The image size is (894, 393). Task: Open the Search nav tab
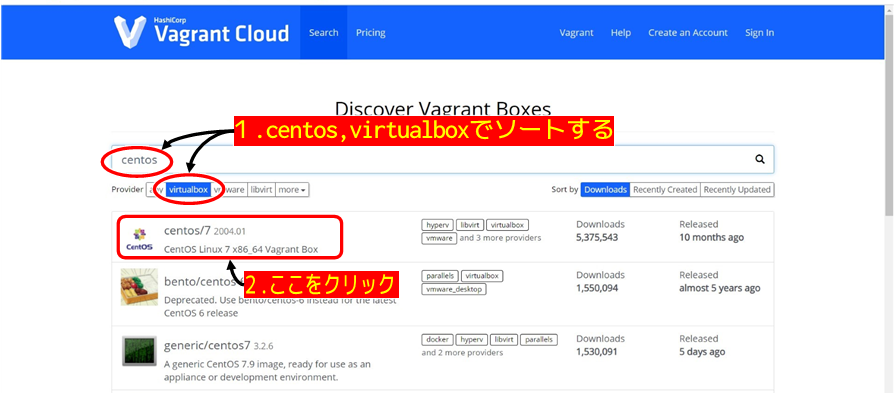click(323, 33)
